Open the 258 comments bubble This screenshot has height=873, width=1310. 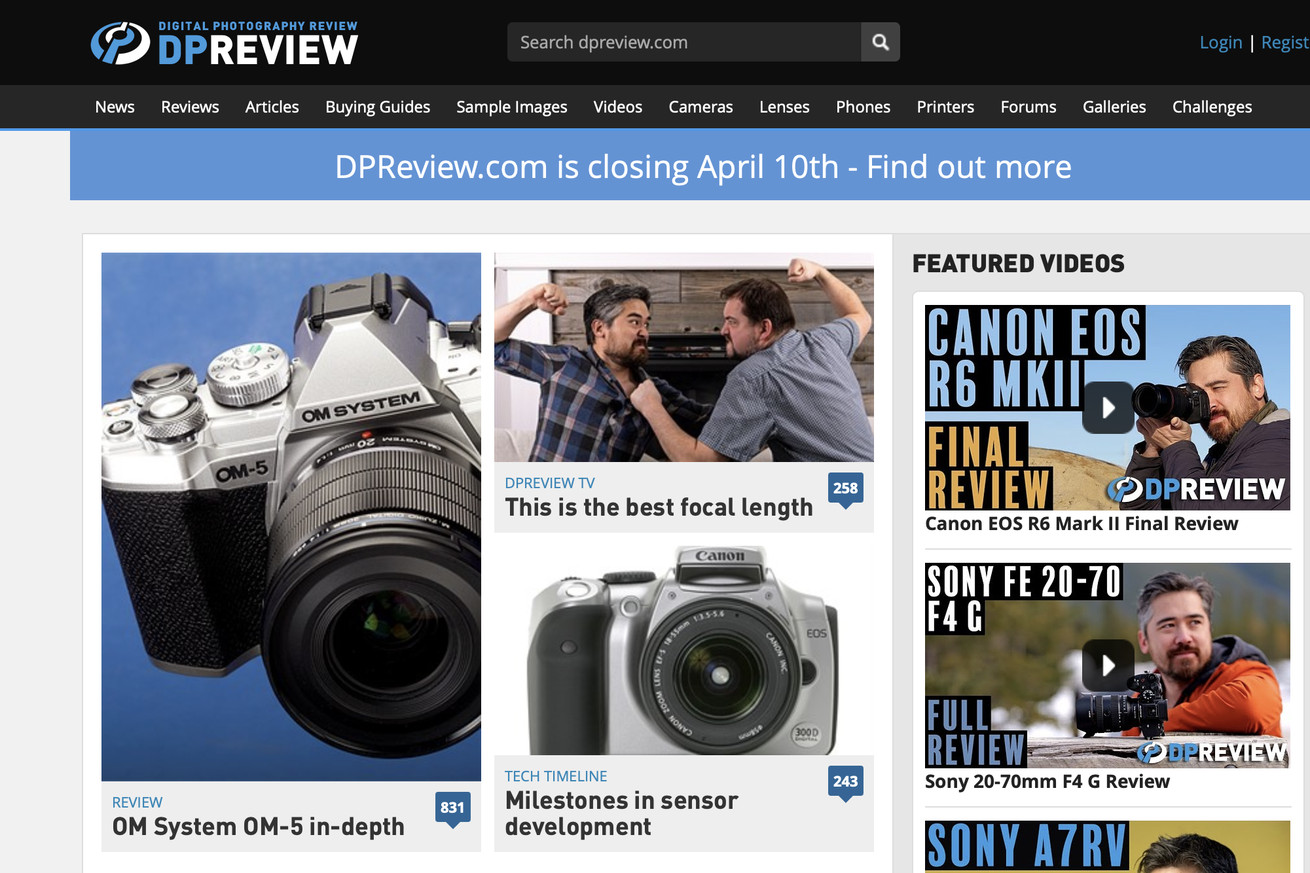pos(845,490)
